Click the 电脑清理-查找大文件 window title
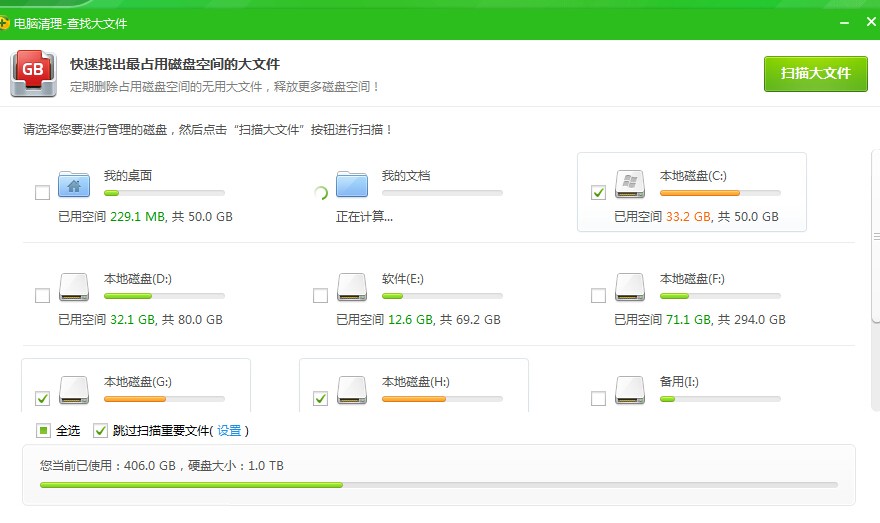 tap(70, 24)
